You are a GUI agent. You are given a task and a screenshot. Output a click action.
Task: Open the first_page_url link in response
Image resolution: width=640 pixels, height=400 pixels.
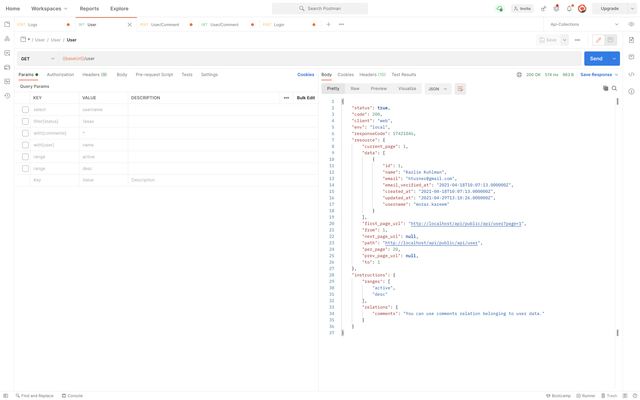467,224
